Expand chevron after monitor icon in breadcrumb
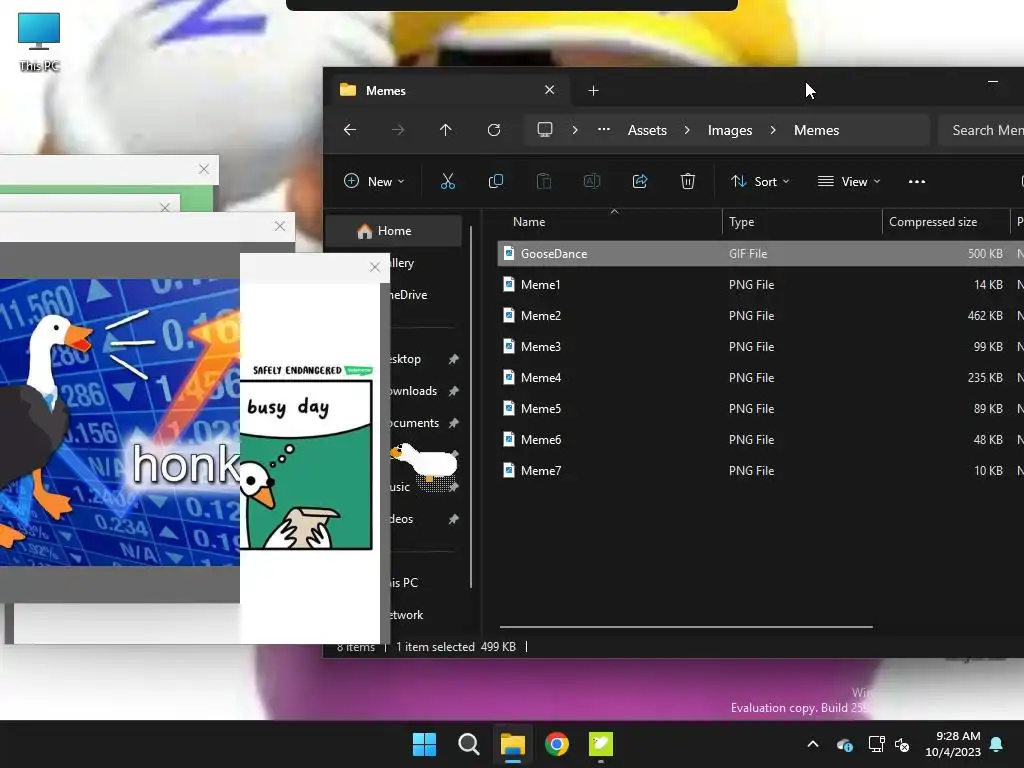The image size is (1024, 768). pos(575,130)
